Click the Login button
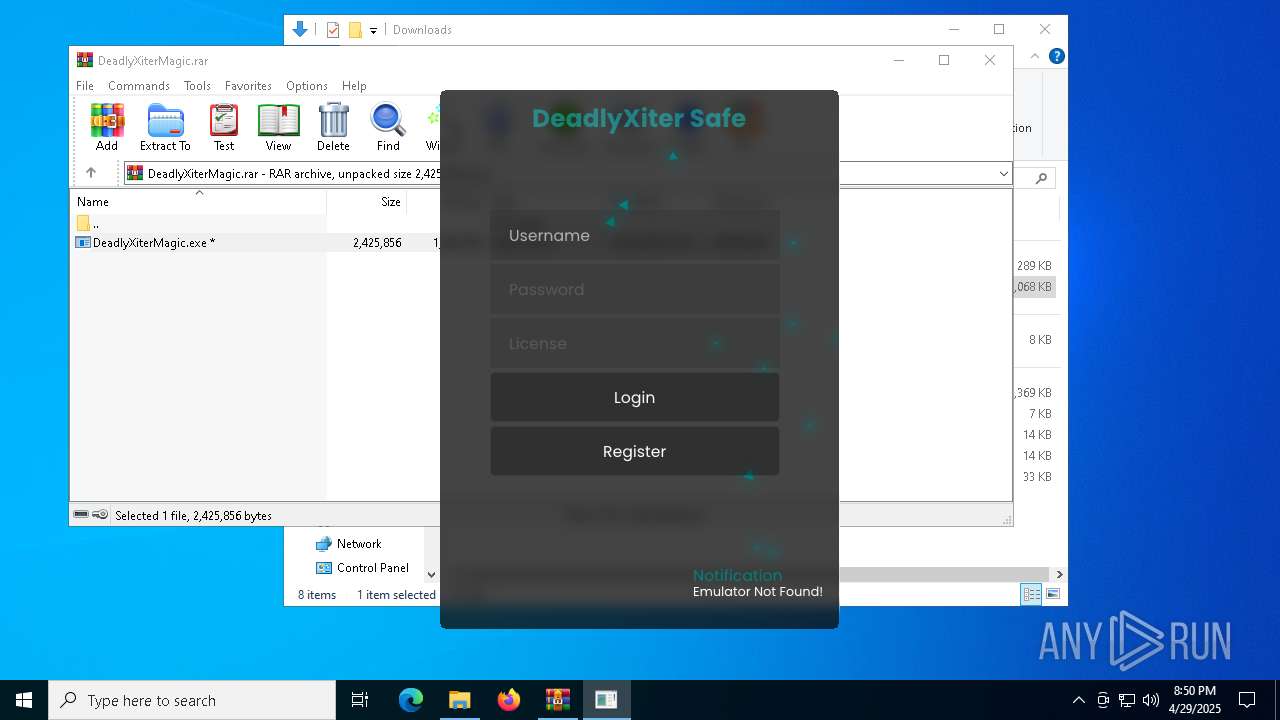The height and width of the screenshot is (720, 1280). click(x=634, y=397)
